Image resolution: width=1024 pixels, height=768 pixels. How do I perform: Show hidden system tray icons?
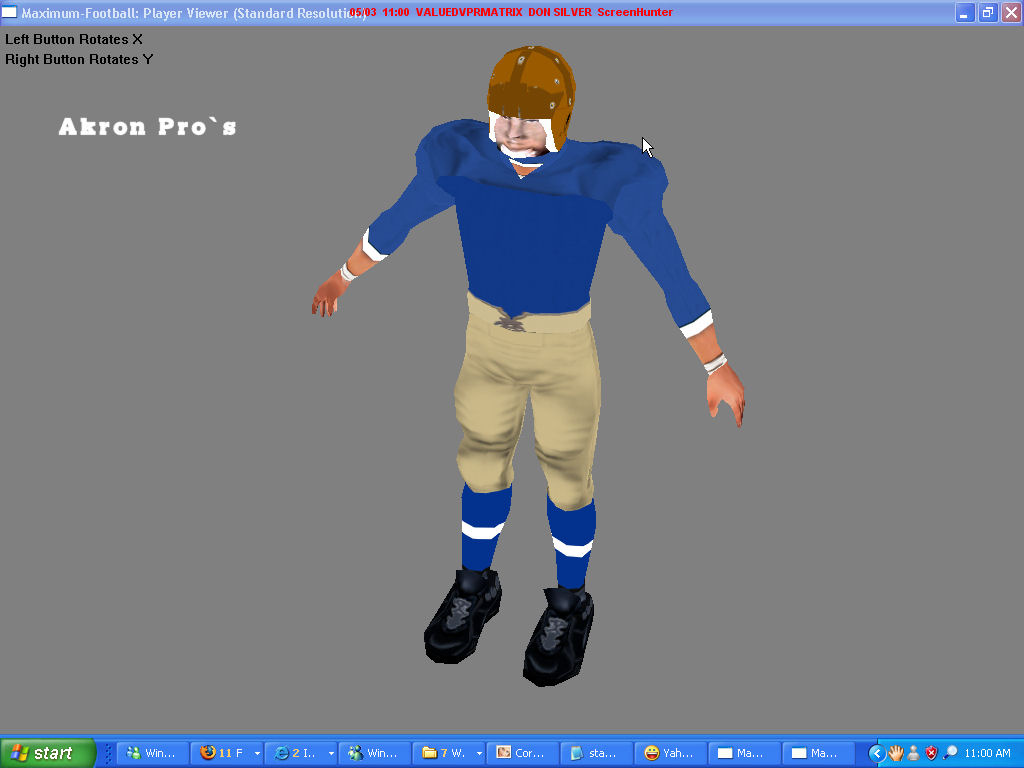pos(876,754)
